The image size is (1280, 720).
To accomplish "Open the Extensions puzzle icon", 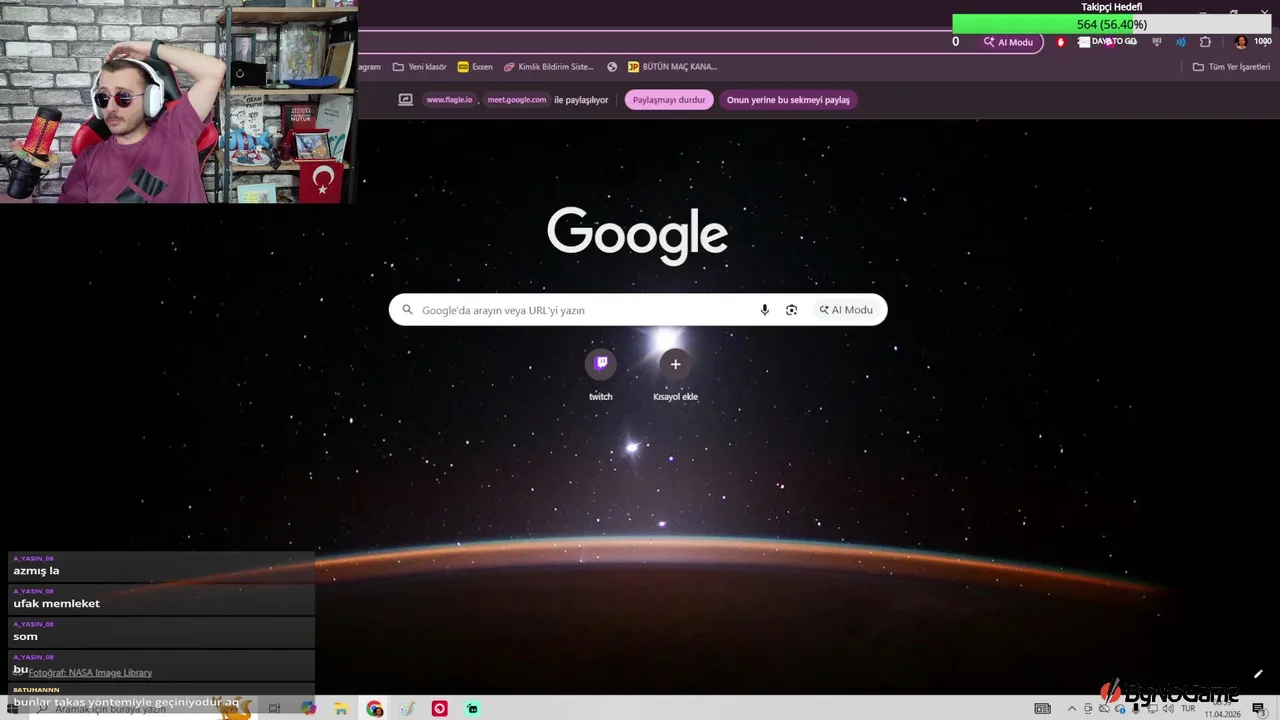I will (x=1205, y=42).
